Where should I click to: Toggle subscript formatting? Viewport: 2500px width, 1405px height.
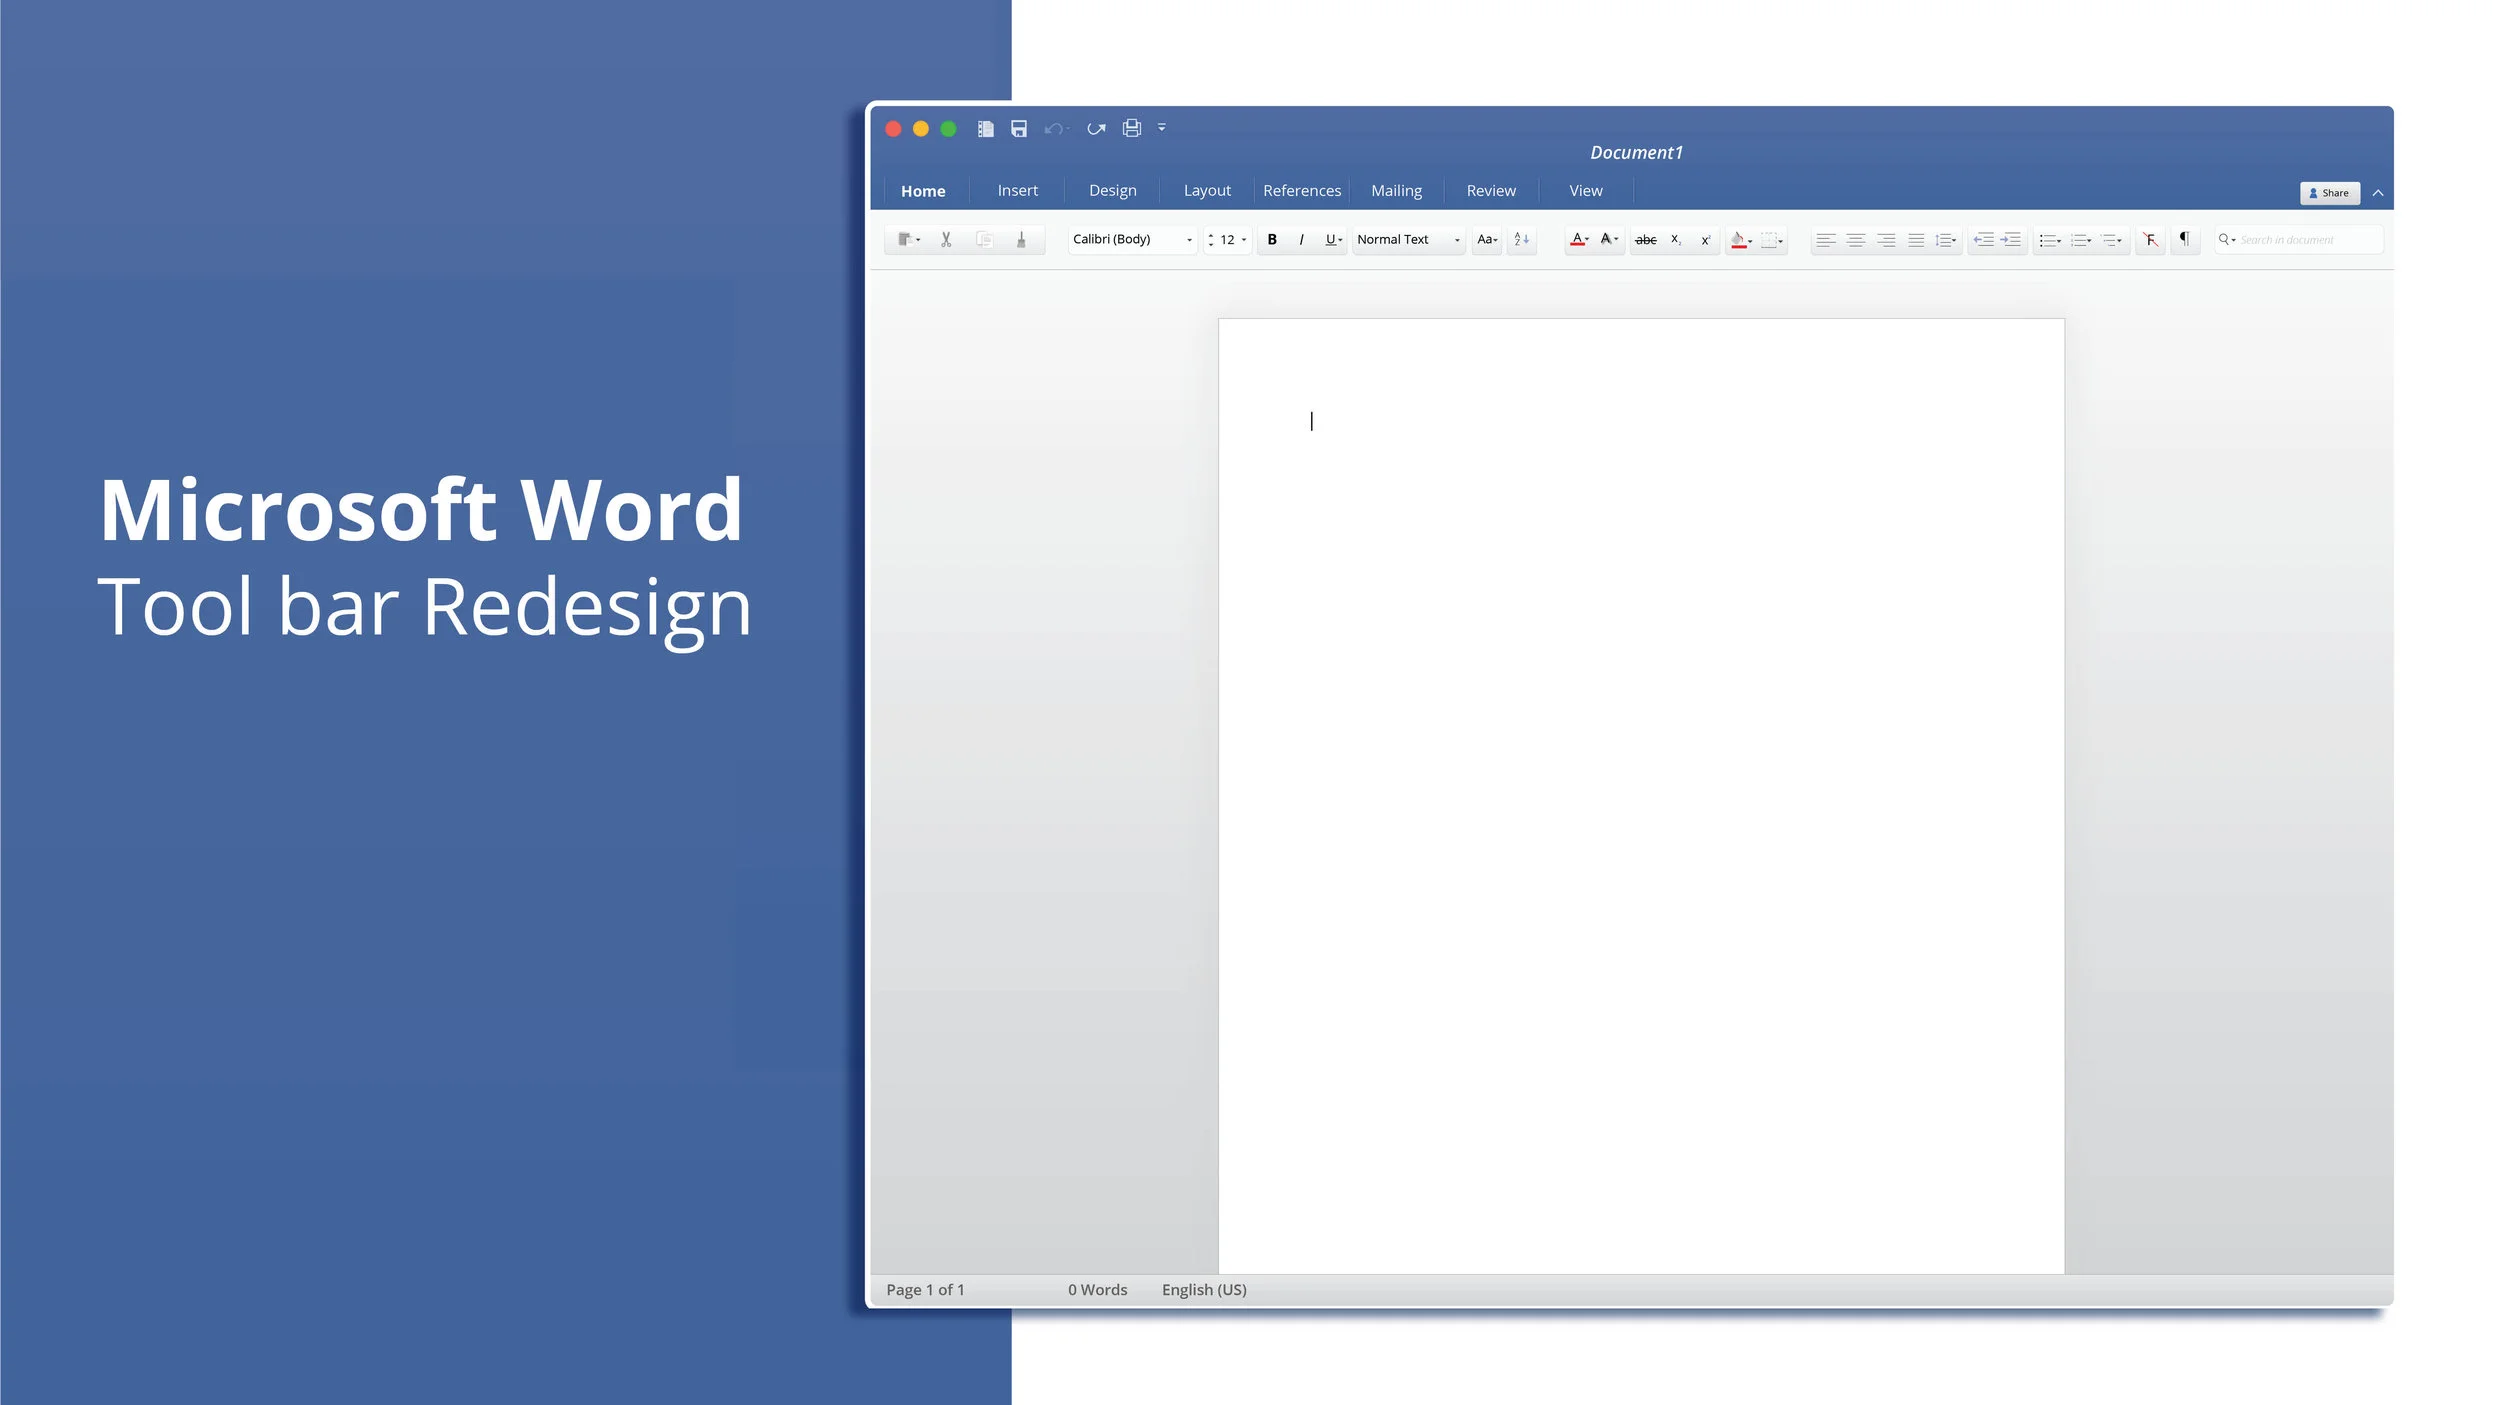point(1676,240)
